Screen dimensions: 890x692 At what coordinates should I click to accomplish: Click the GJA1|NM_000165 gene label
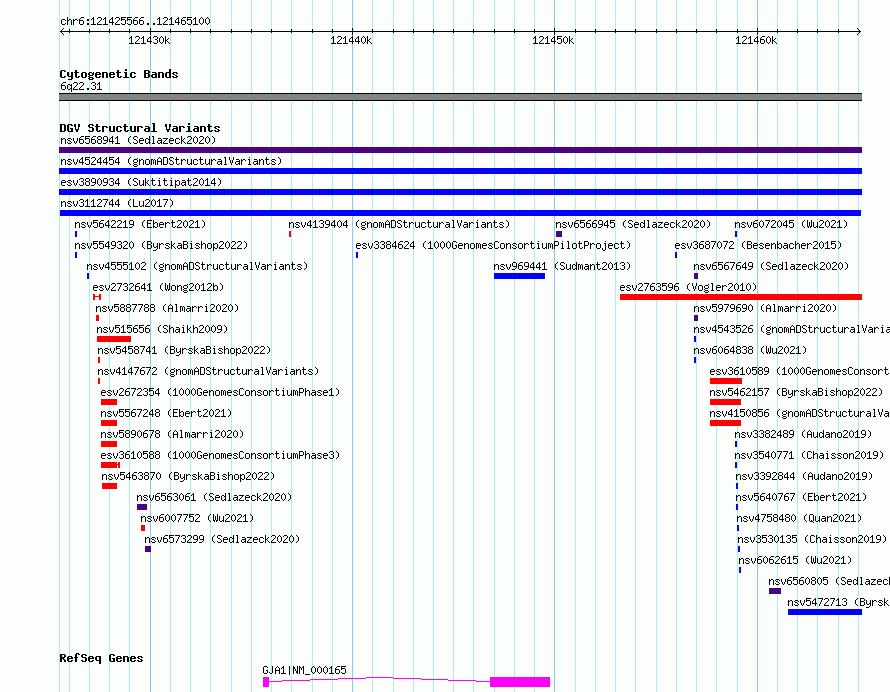point(304,670)
